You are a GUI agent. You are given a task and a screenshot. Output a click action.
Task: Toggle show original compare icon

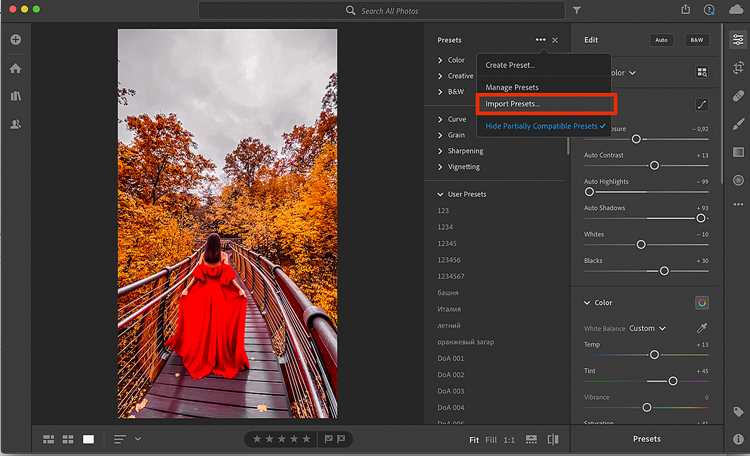[553, 439]
